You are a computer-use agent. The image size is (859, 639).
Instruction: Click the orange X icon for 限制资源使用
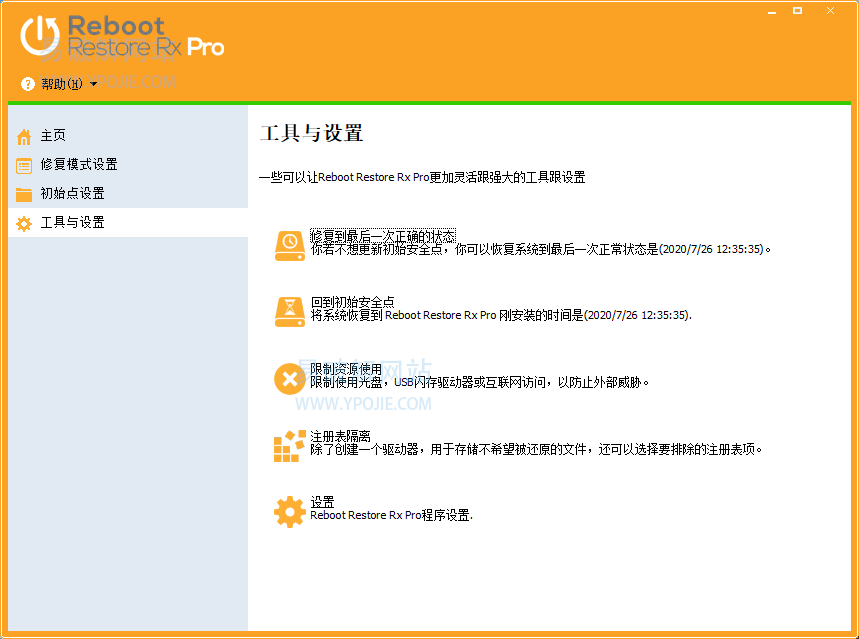(289, 378)
